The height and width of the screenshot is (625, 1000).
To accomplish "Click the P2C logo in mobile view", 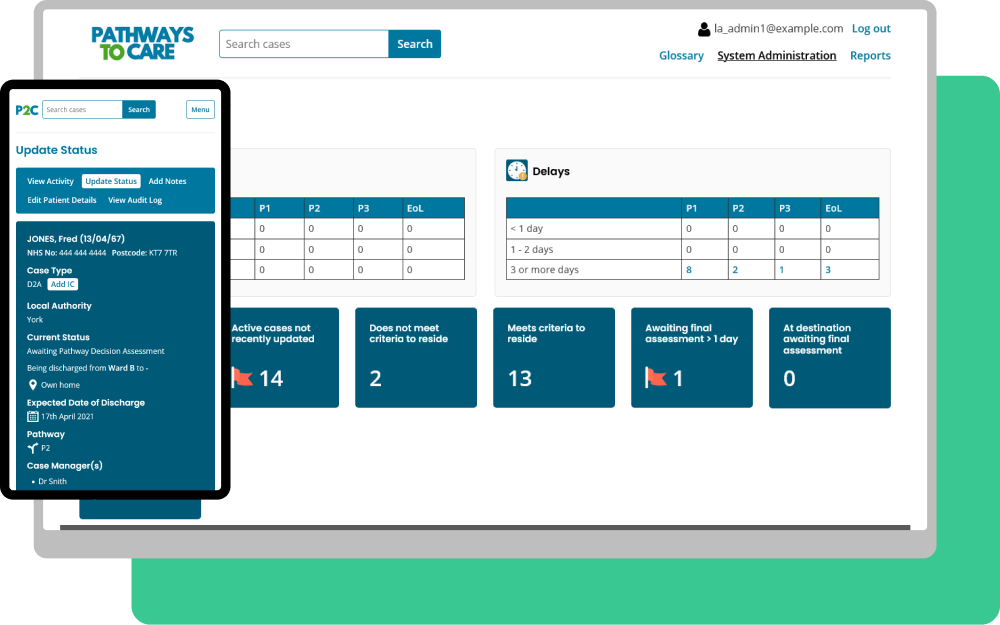I will (27, 110).
